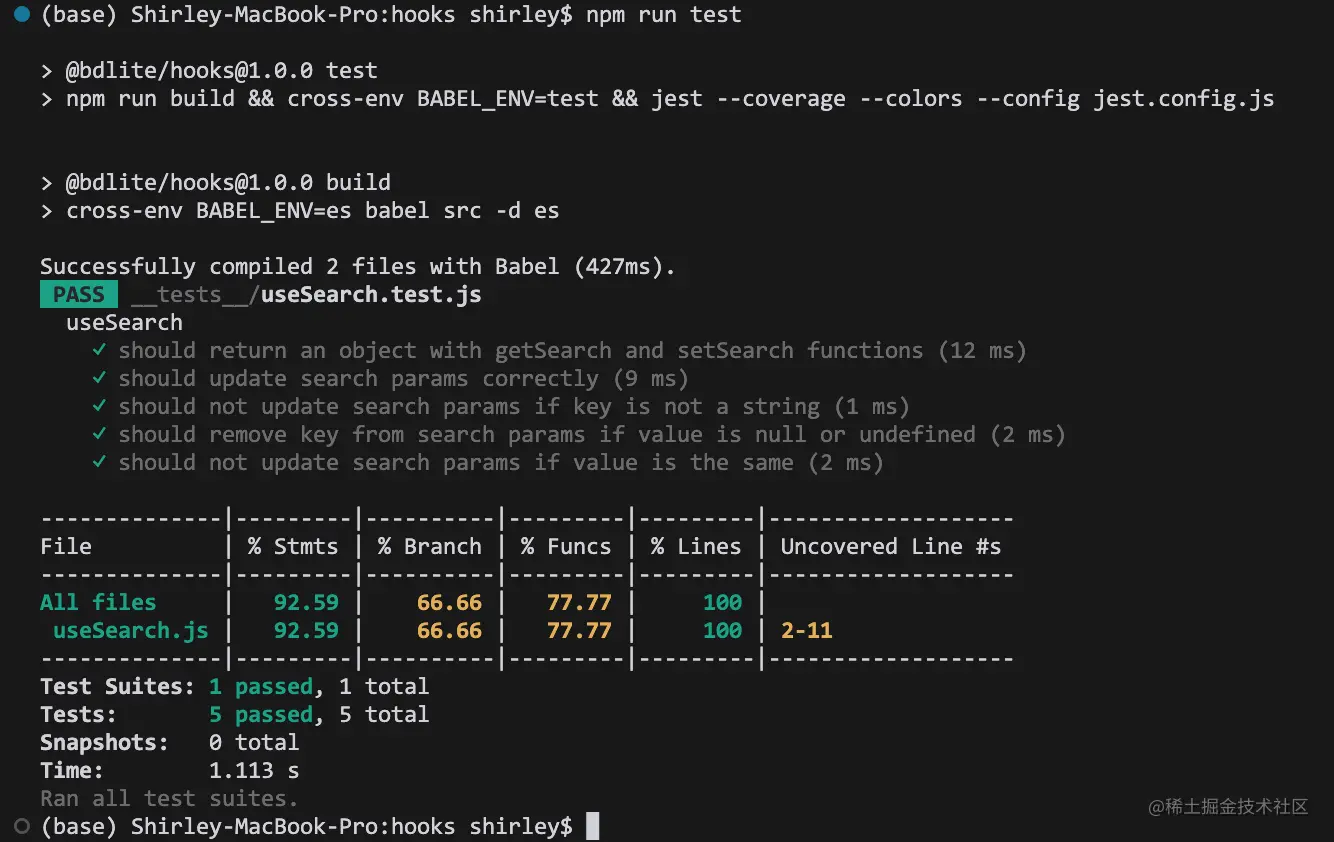The width and height of the screenshot is (1334, 842).
Task: Click the blue filled command status dot
Action: pos(21,15)
